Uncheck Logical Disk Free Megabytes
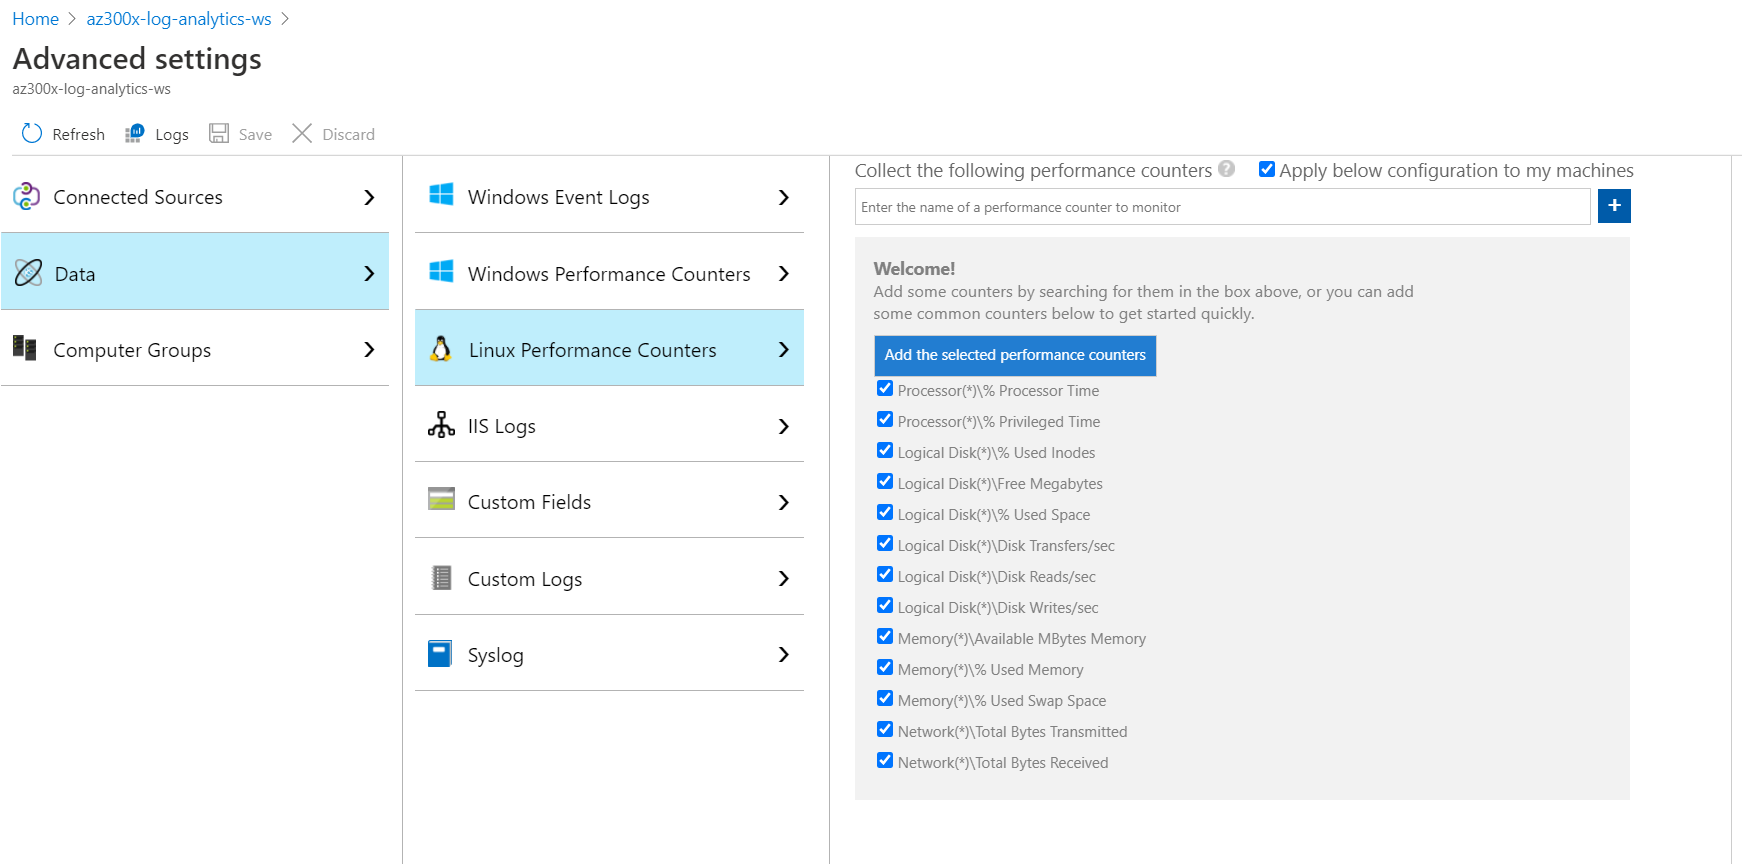 [885, 481]
